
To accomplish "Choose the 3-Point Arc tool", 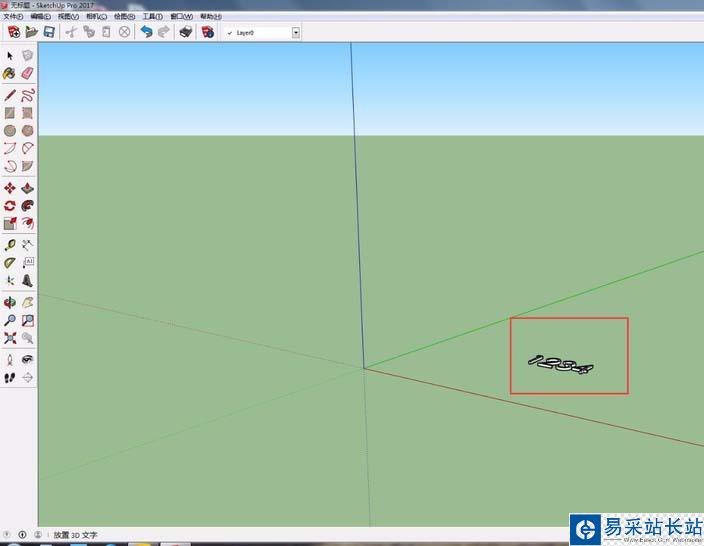I will (x=10, y=166).
